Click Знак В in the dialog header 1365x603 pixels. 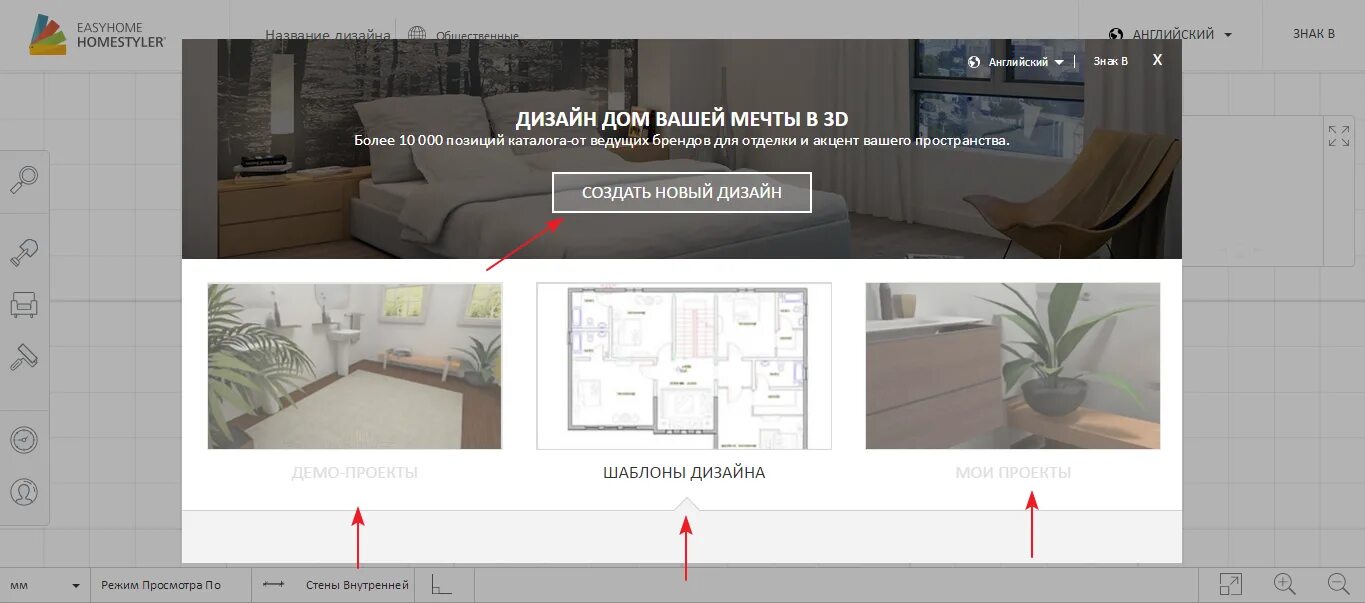1110,61
